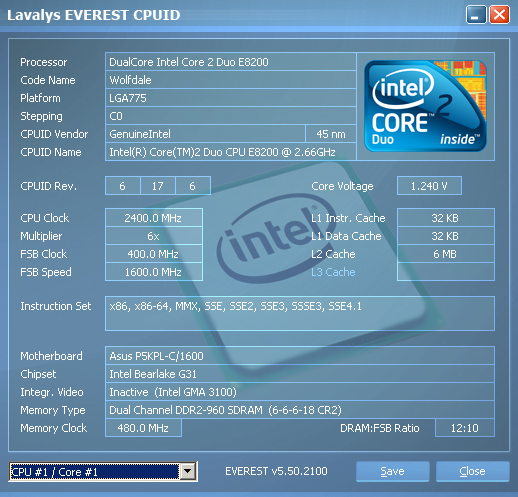The width and height of the screenshot is (518, 497).
Task: Click the Asus P5KPL-C/1600 motherboard value
Action: click(x=300, y=356)
